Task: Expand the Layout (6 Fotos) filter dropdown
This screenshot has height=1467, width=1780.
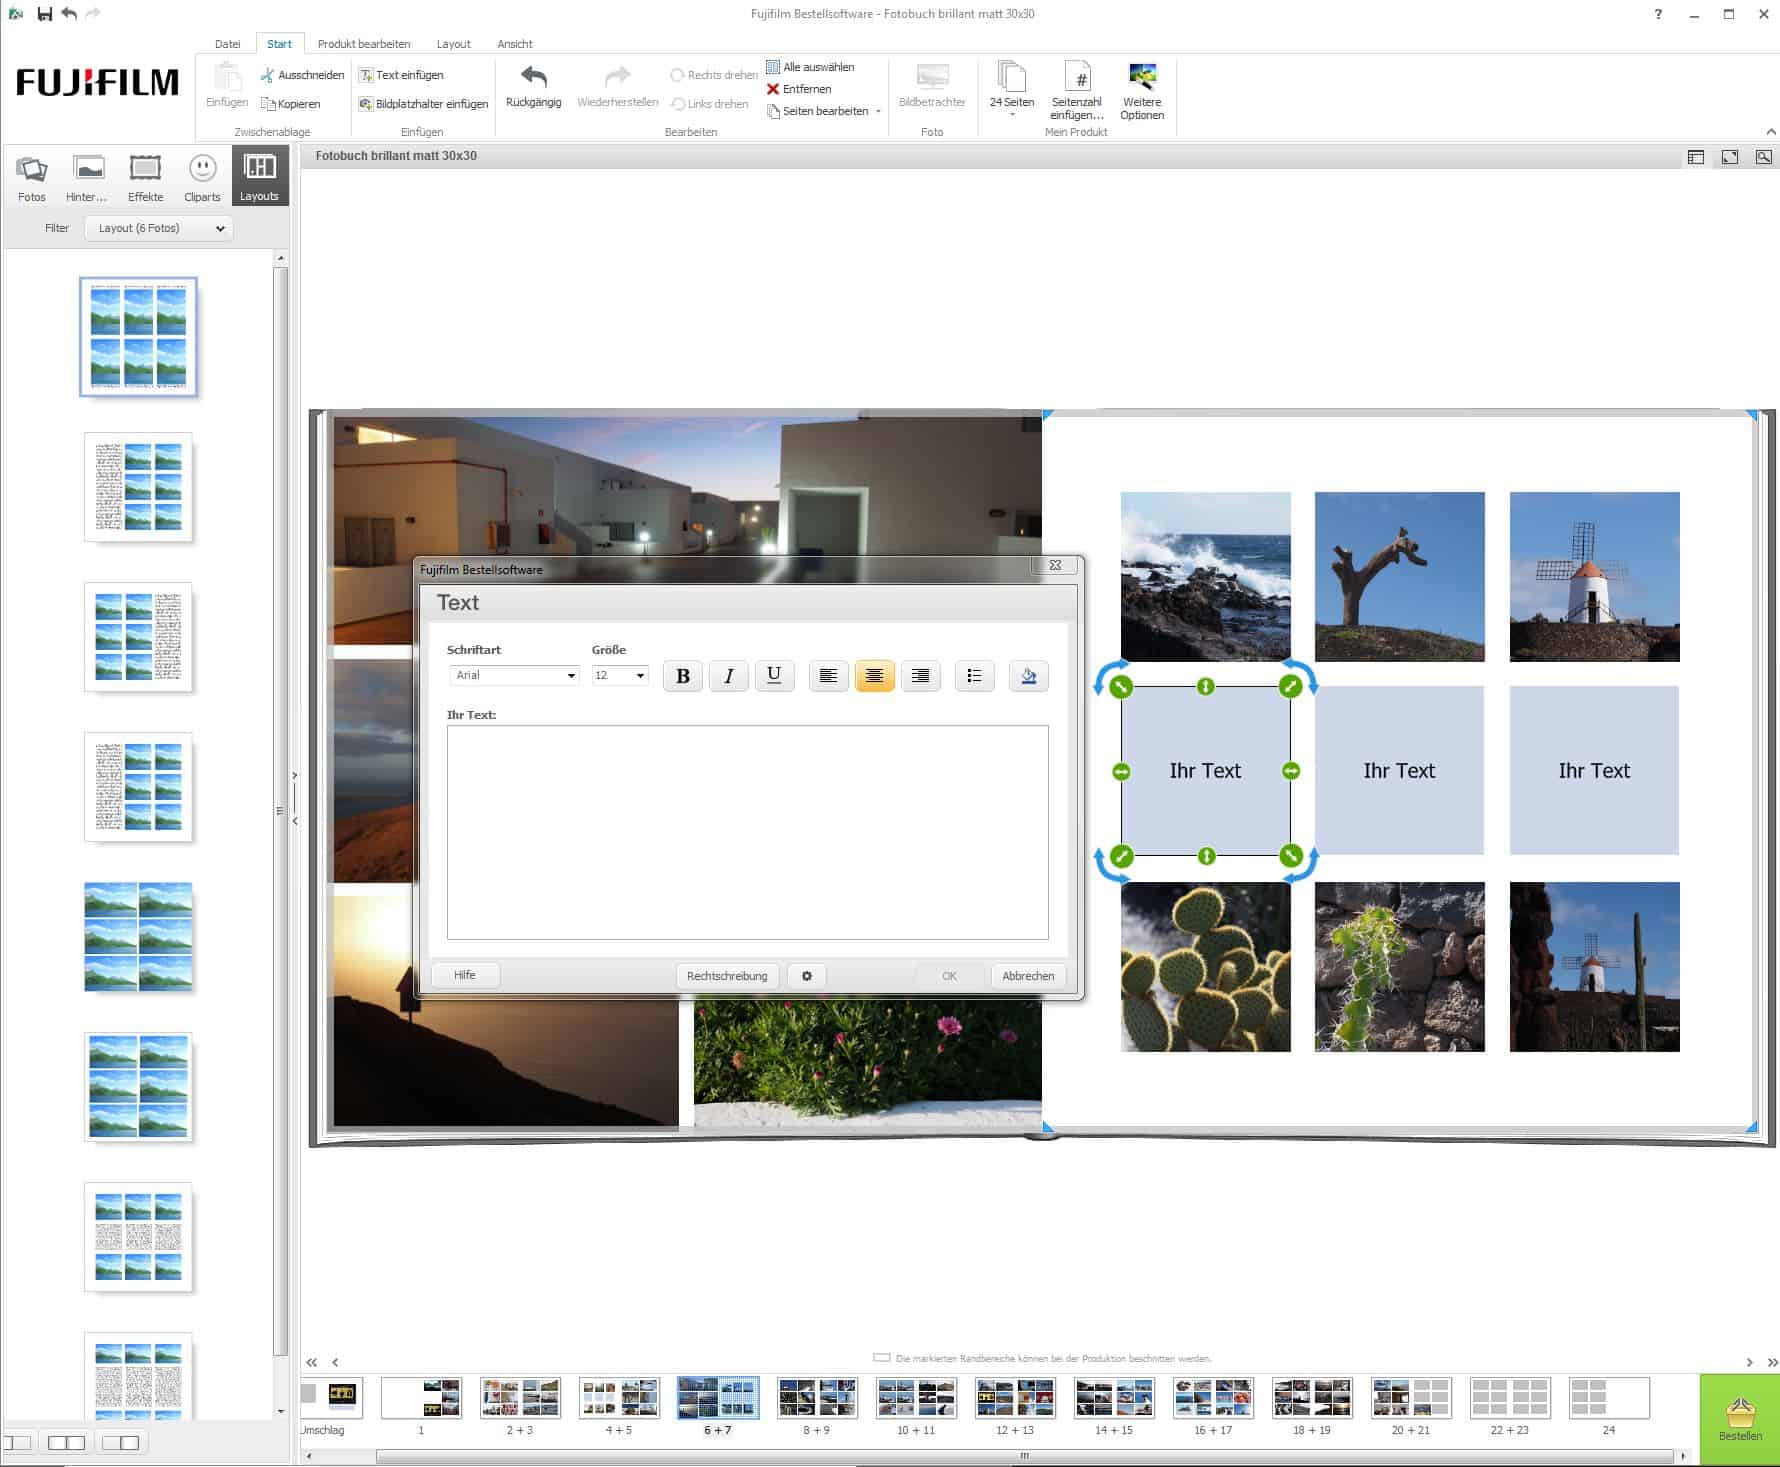Action: pos(159,229)
